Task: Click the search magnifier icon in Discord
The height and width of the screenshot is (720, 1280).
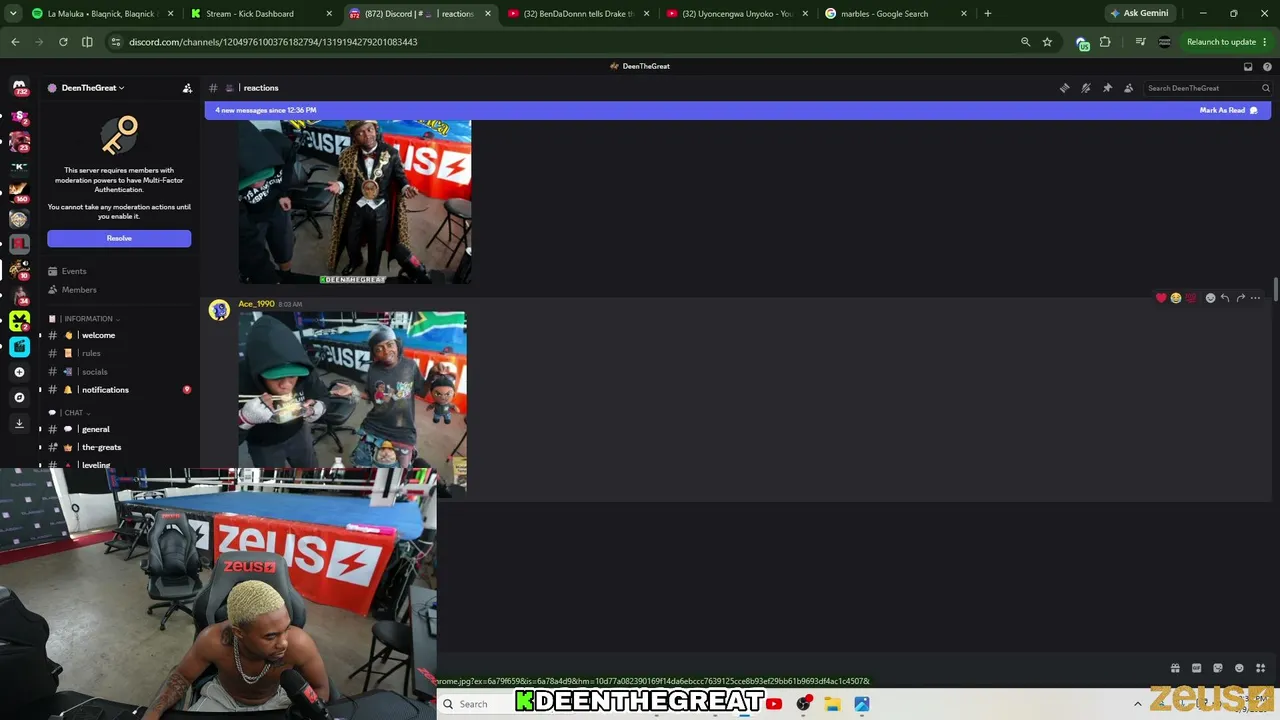Action: tap(1265, 88)
